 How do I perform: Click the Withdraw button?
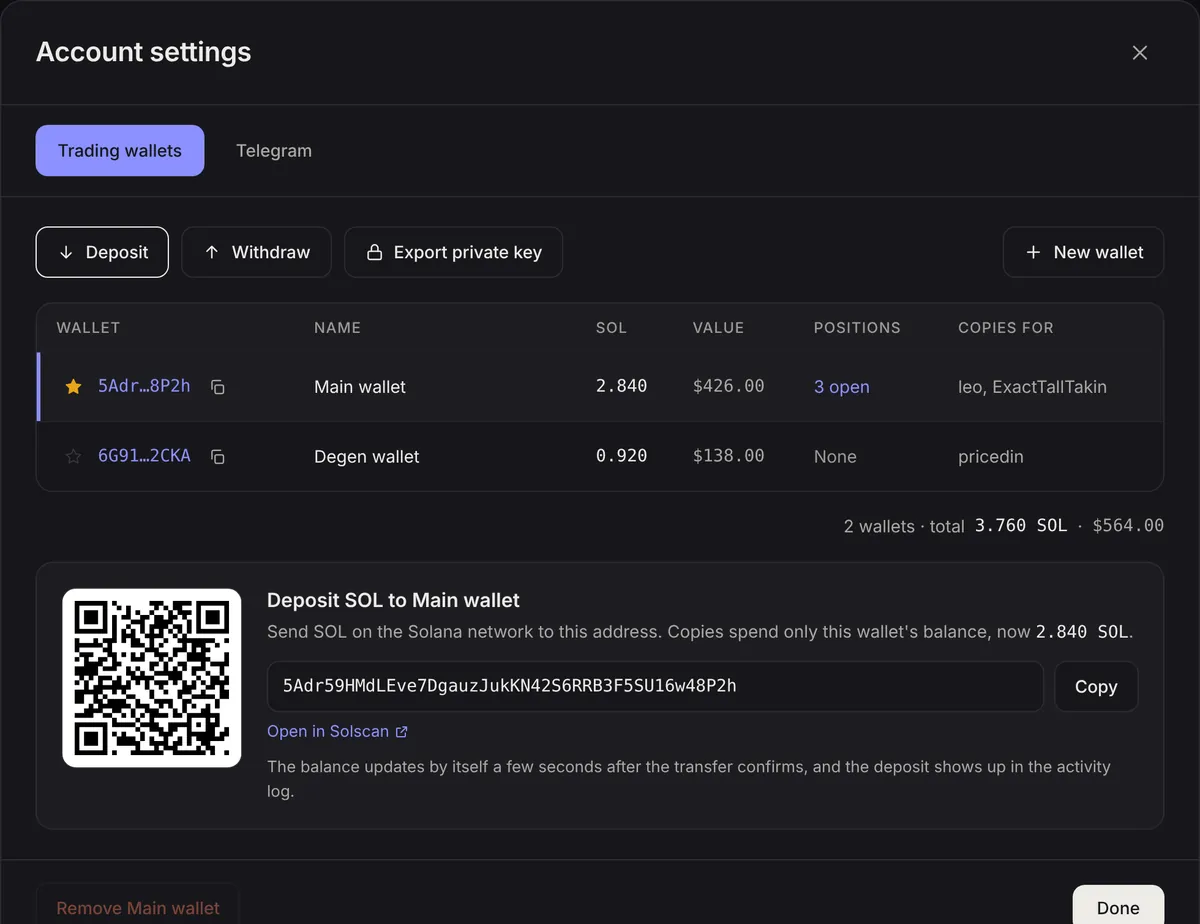pos(256,252)
